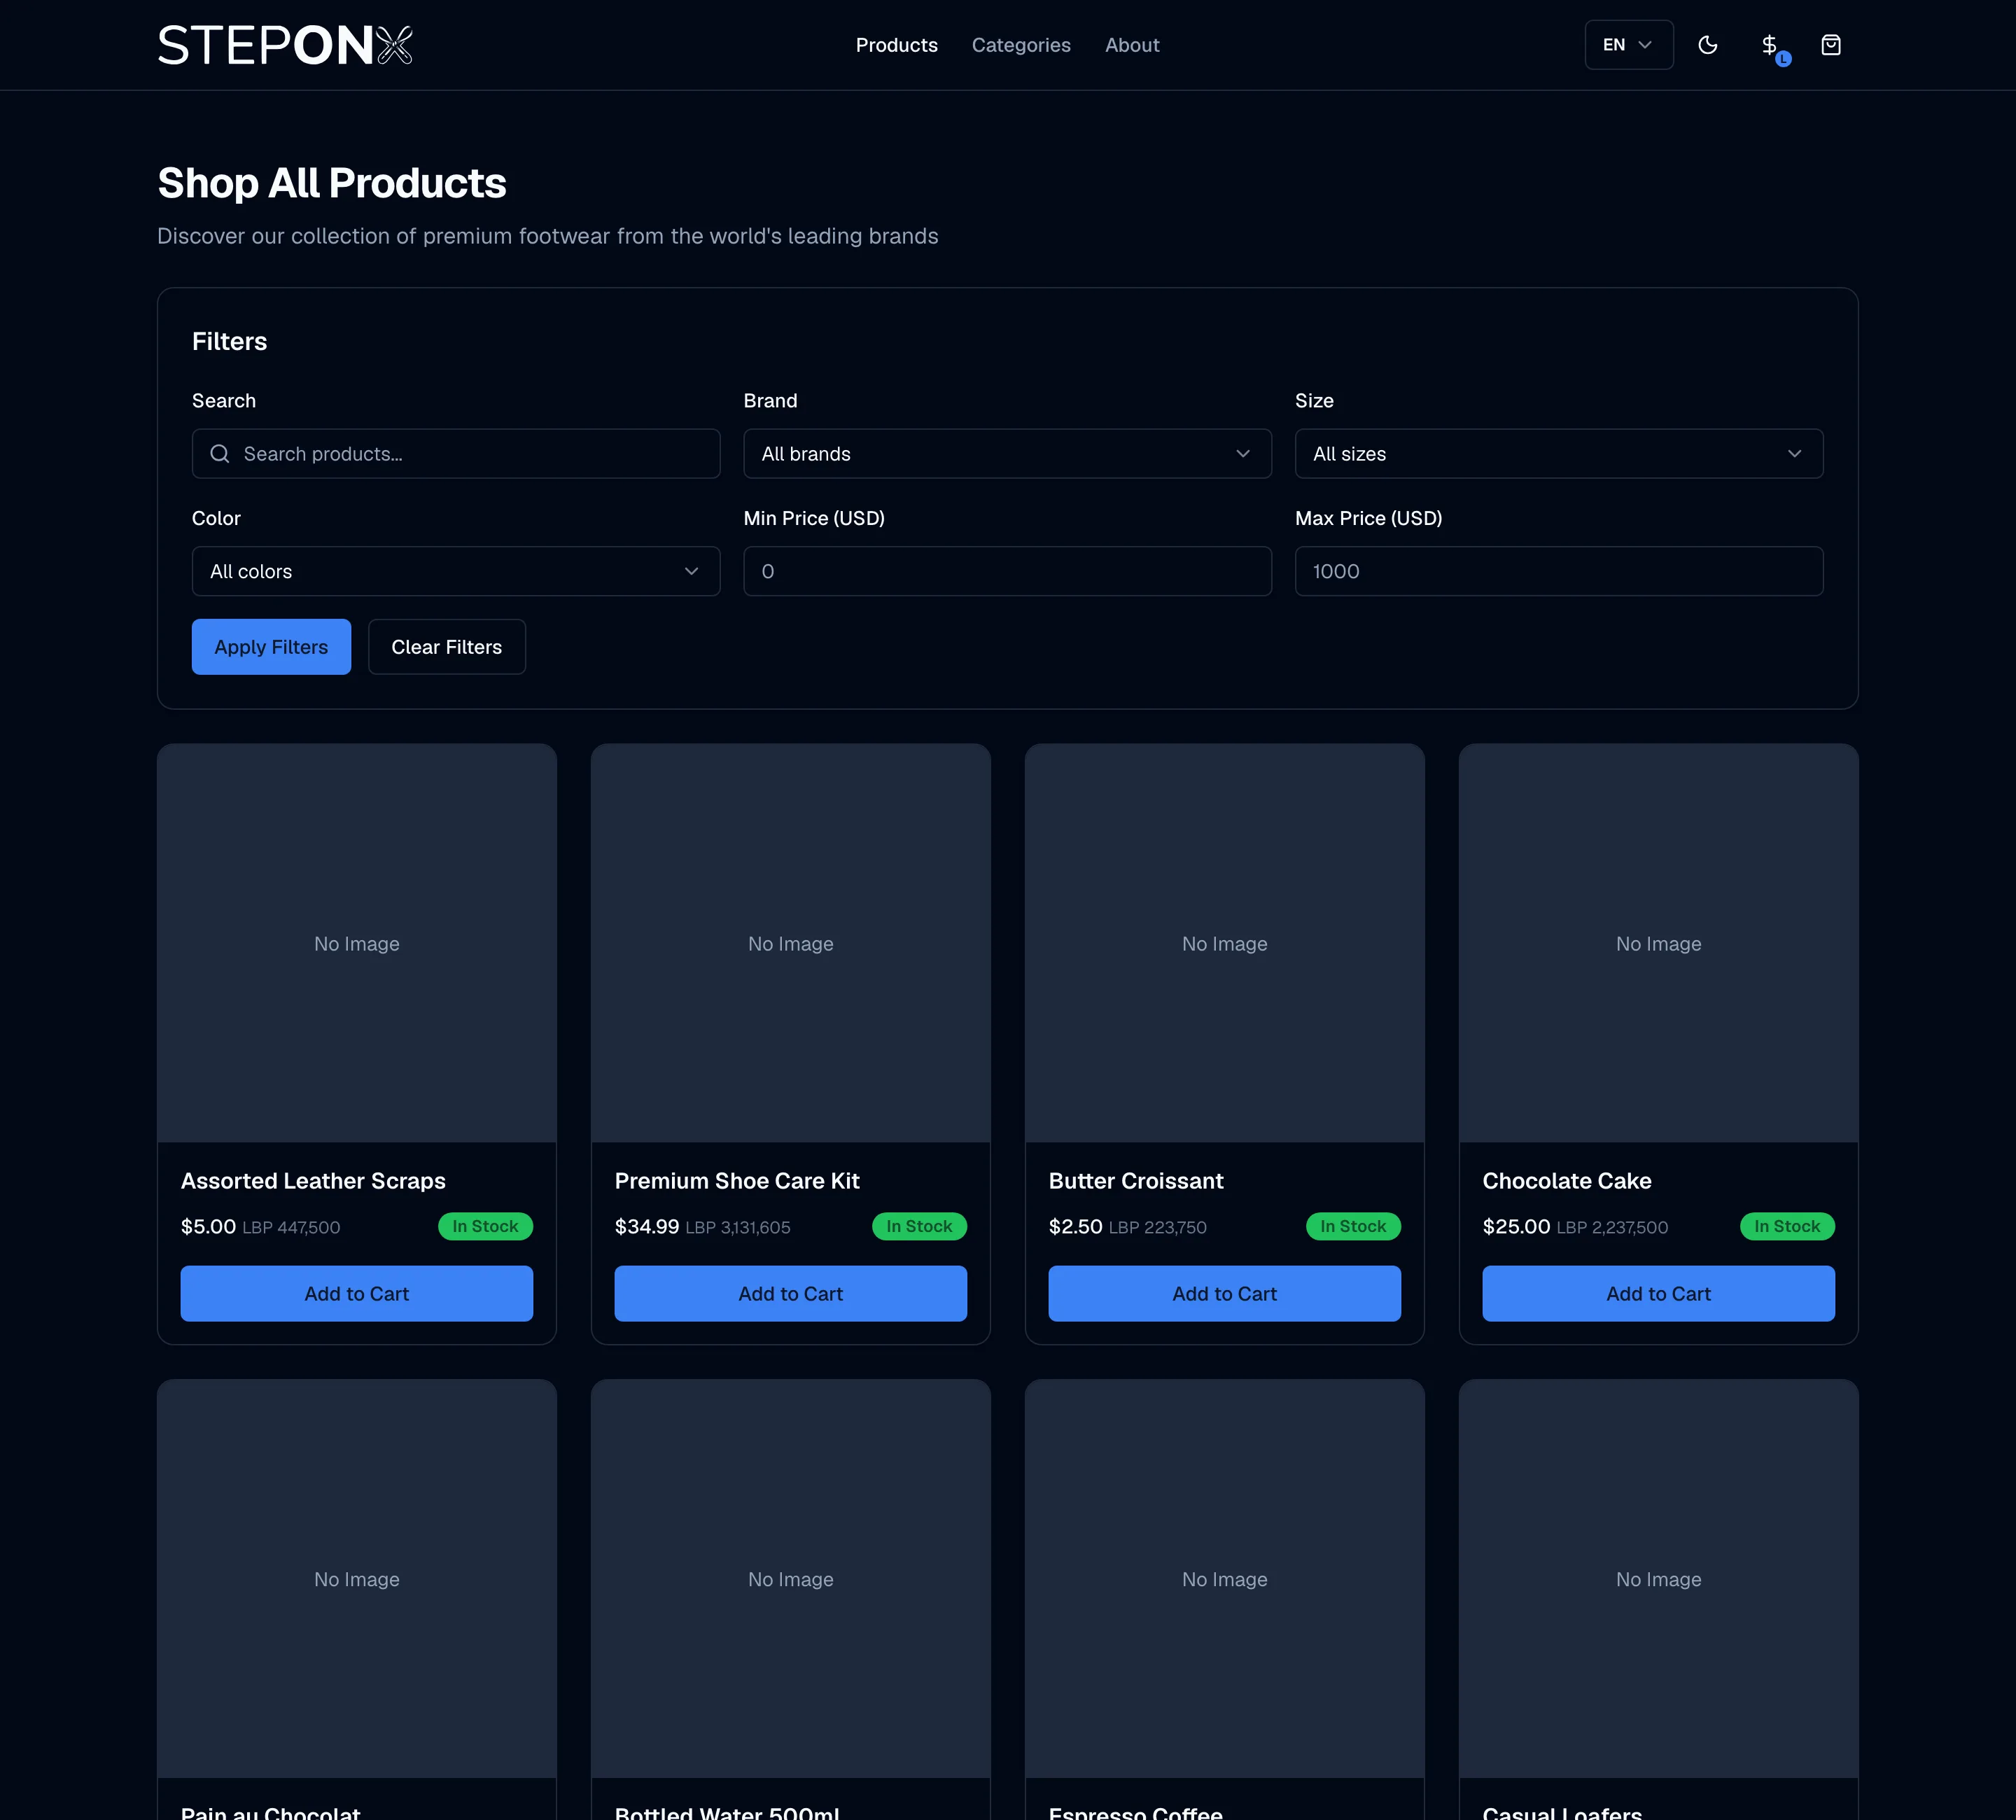Click Apply Filters button
This screenshot has width=2016, height=1820.
click(271, 647)
